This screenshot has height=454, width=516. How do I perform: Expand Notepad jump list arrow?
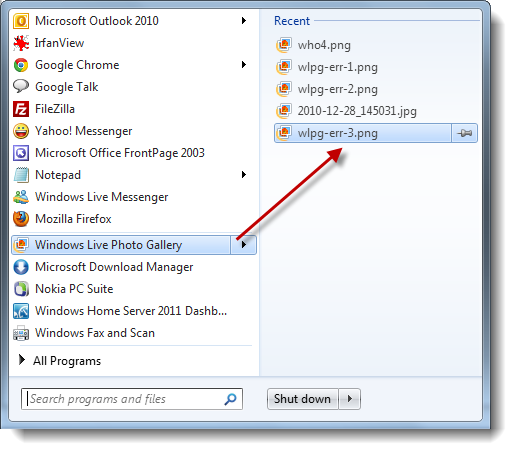(x=244, y=174)
